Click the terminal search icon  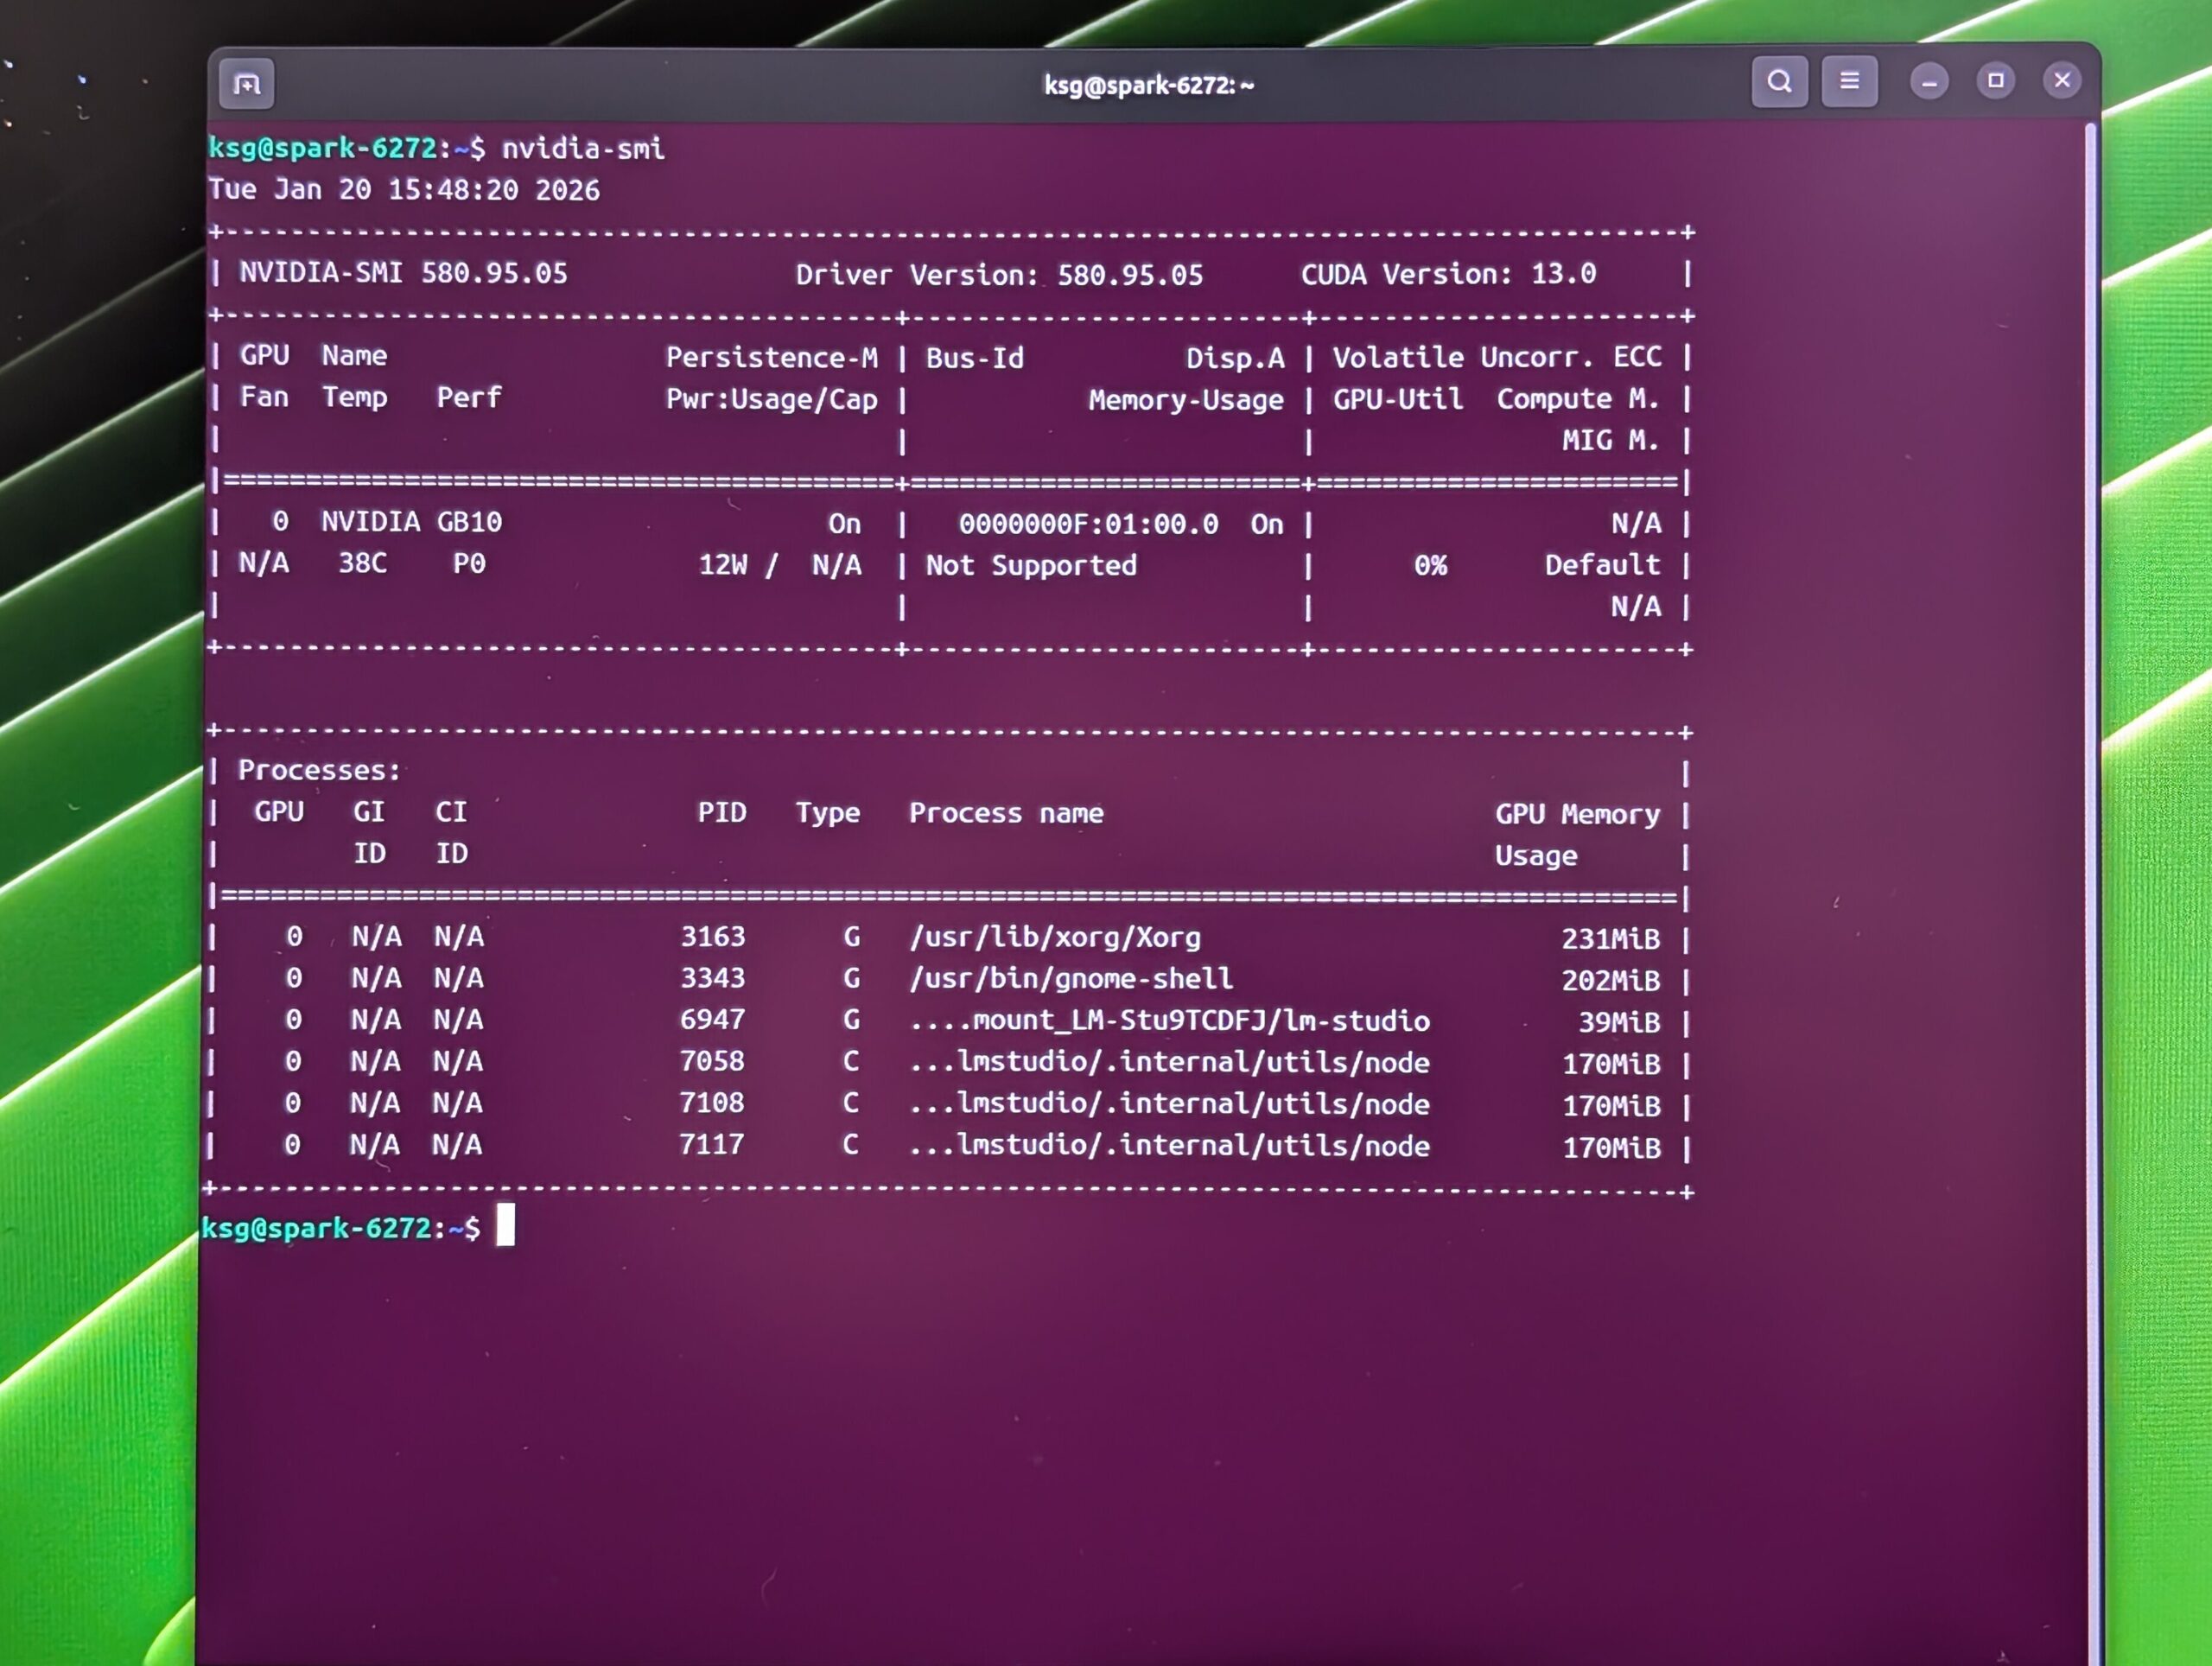1779,81
